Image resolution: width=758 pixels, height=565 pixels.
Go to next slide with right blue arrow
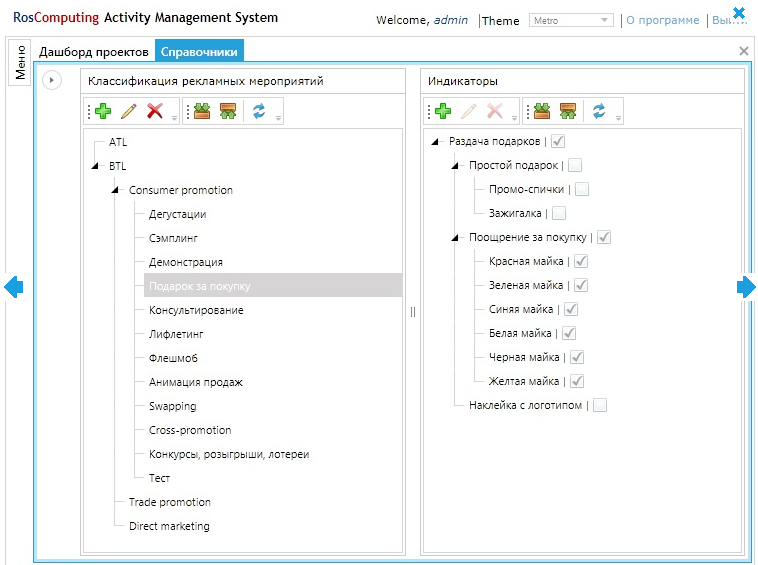746,287
